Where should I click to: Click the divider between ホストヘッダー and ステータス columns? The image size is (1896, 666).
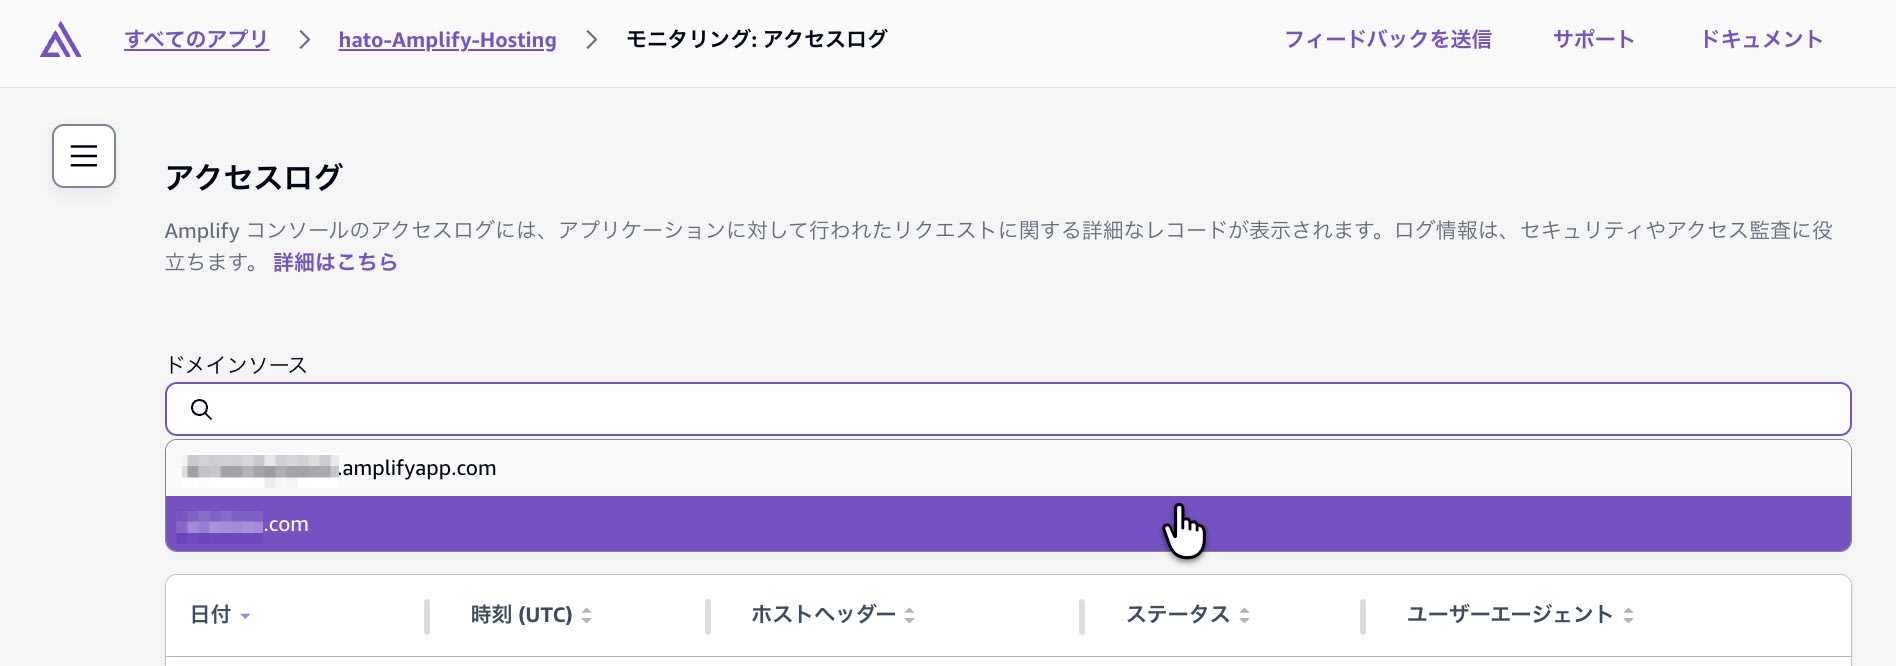1082,616
